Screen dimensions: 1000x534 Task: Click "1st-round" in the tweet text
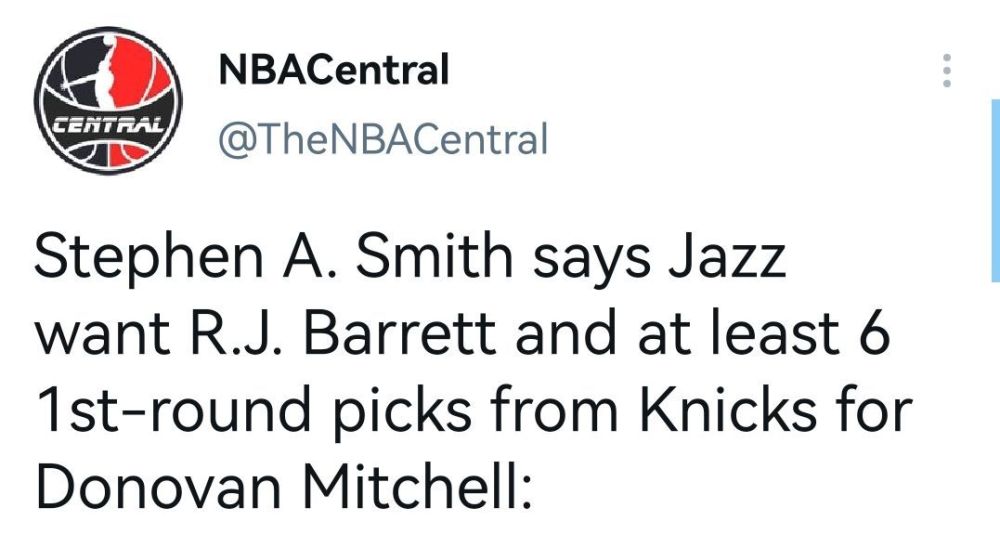[173, 408]
